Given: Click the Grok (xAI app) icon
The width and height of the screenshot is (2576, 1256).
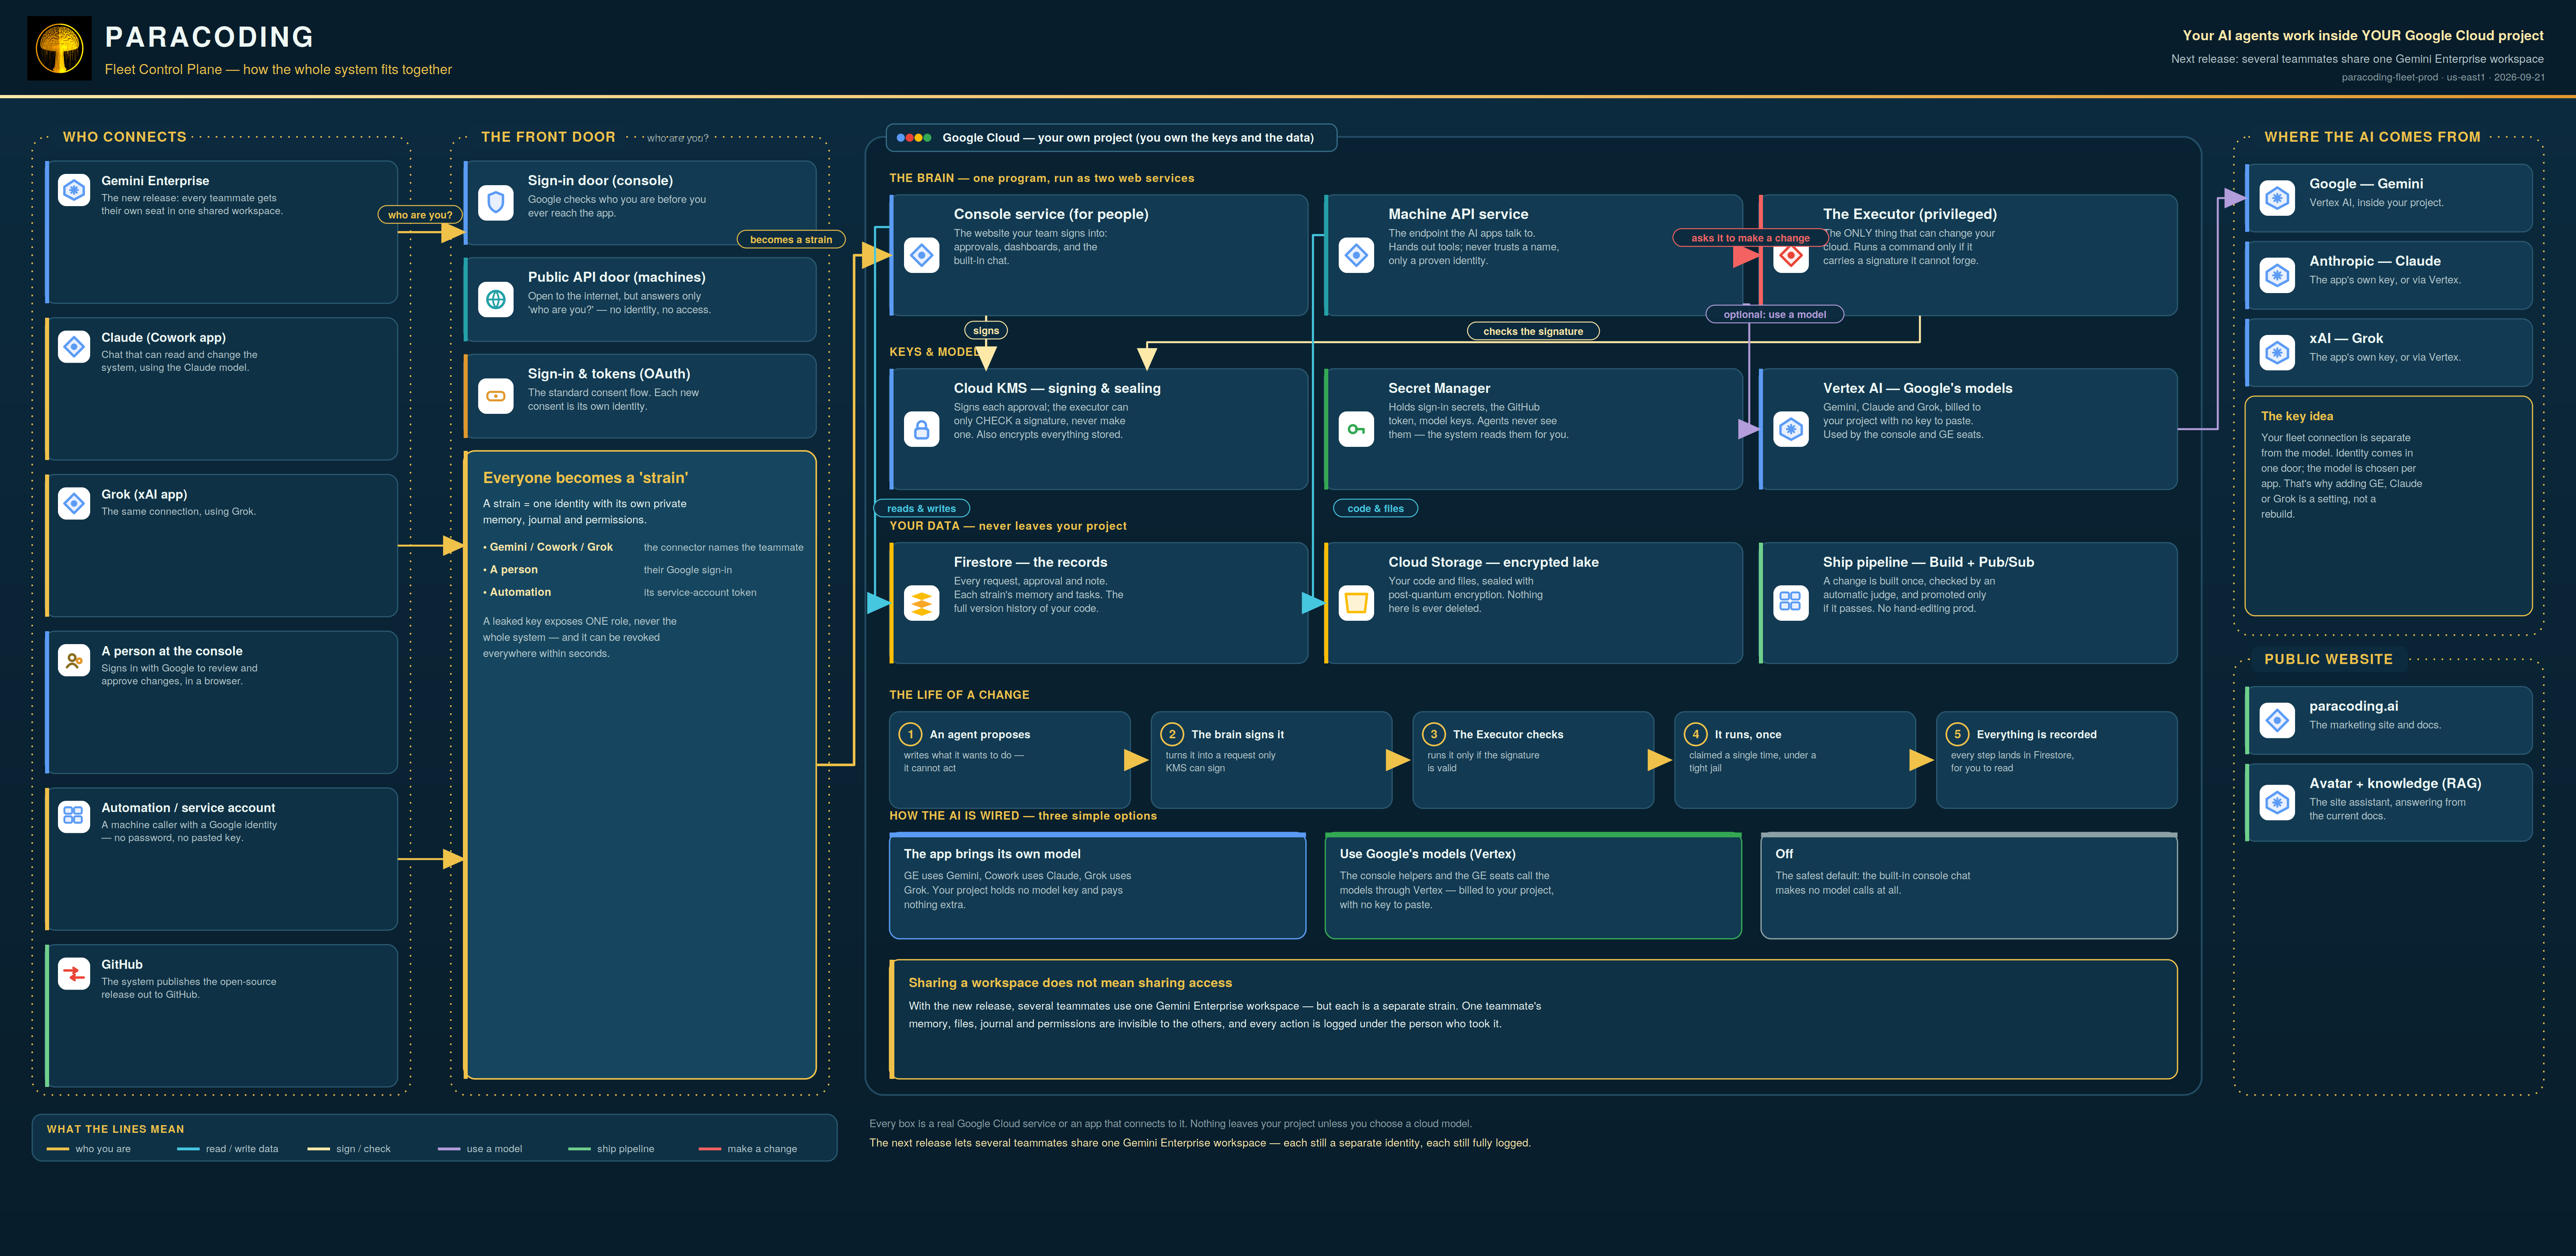Looking at the screenshot, I should [x=74, y=503].
